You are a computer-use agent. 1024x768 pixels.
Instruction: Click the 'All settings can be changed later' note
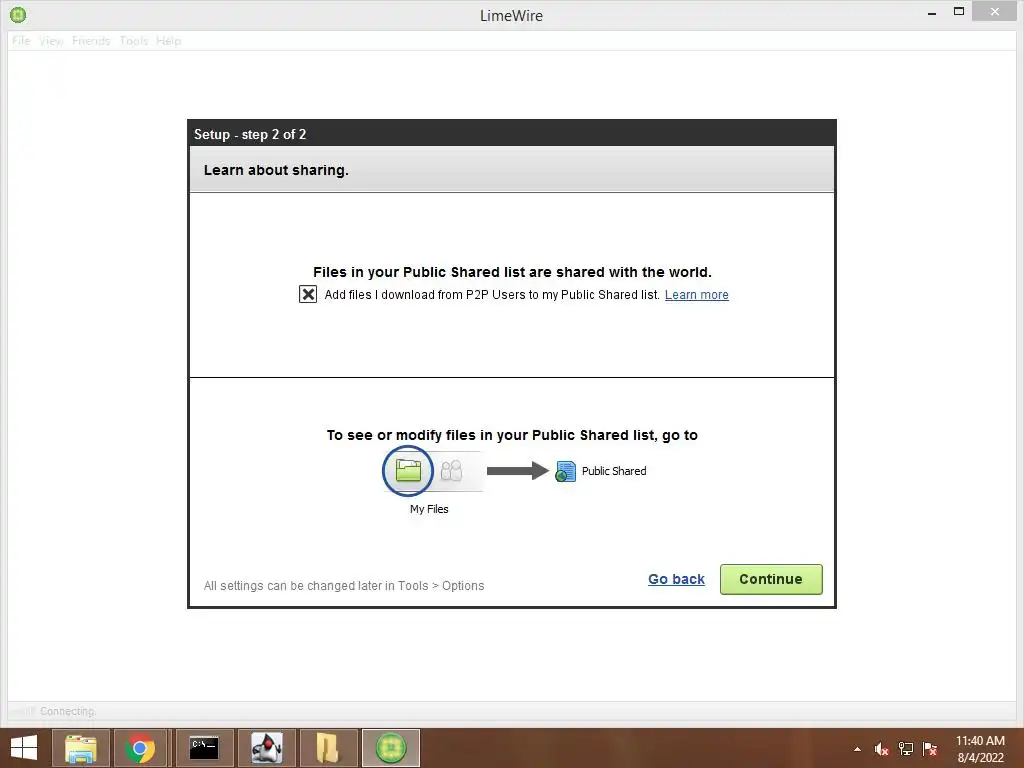click(x=344, y=586)
